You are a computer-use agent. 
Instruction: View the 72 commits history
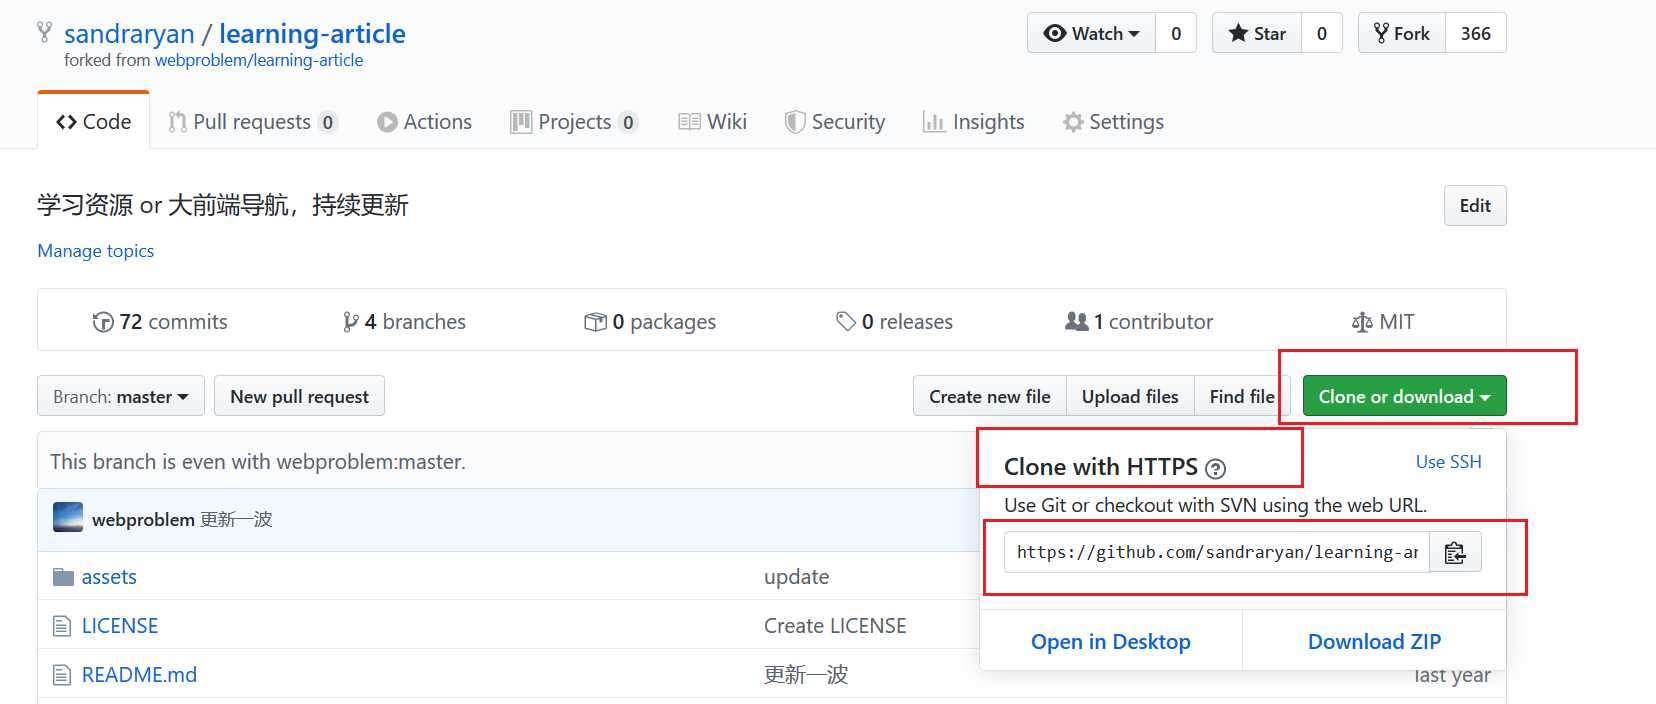click(160, 322)
